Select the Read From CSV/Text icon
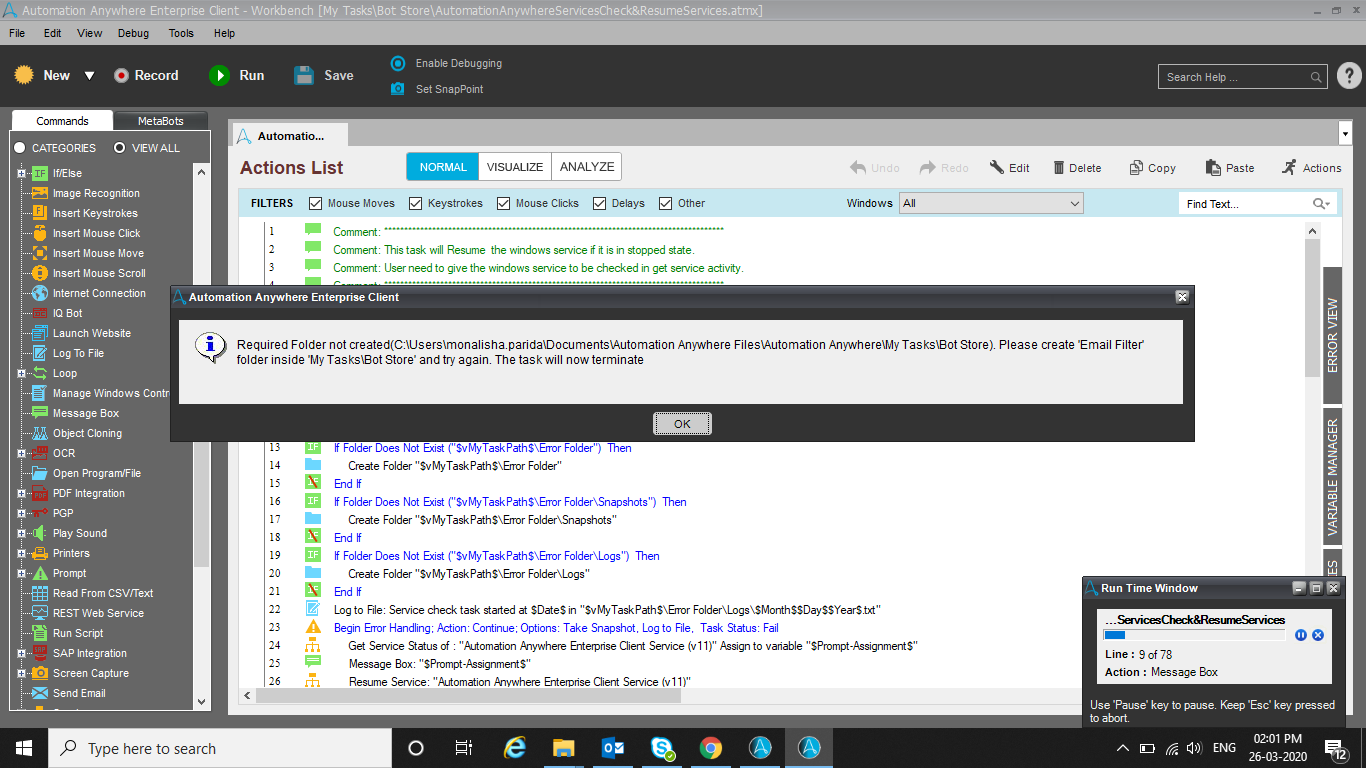 point(40,593)
